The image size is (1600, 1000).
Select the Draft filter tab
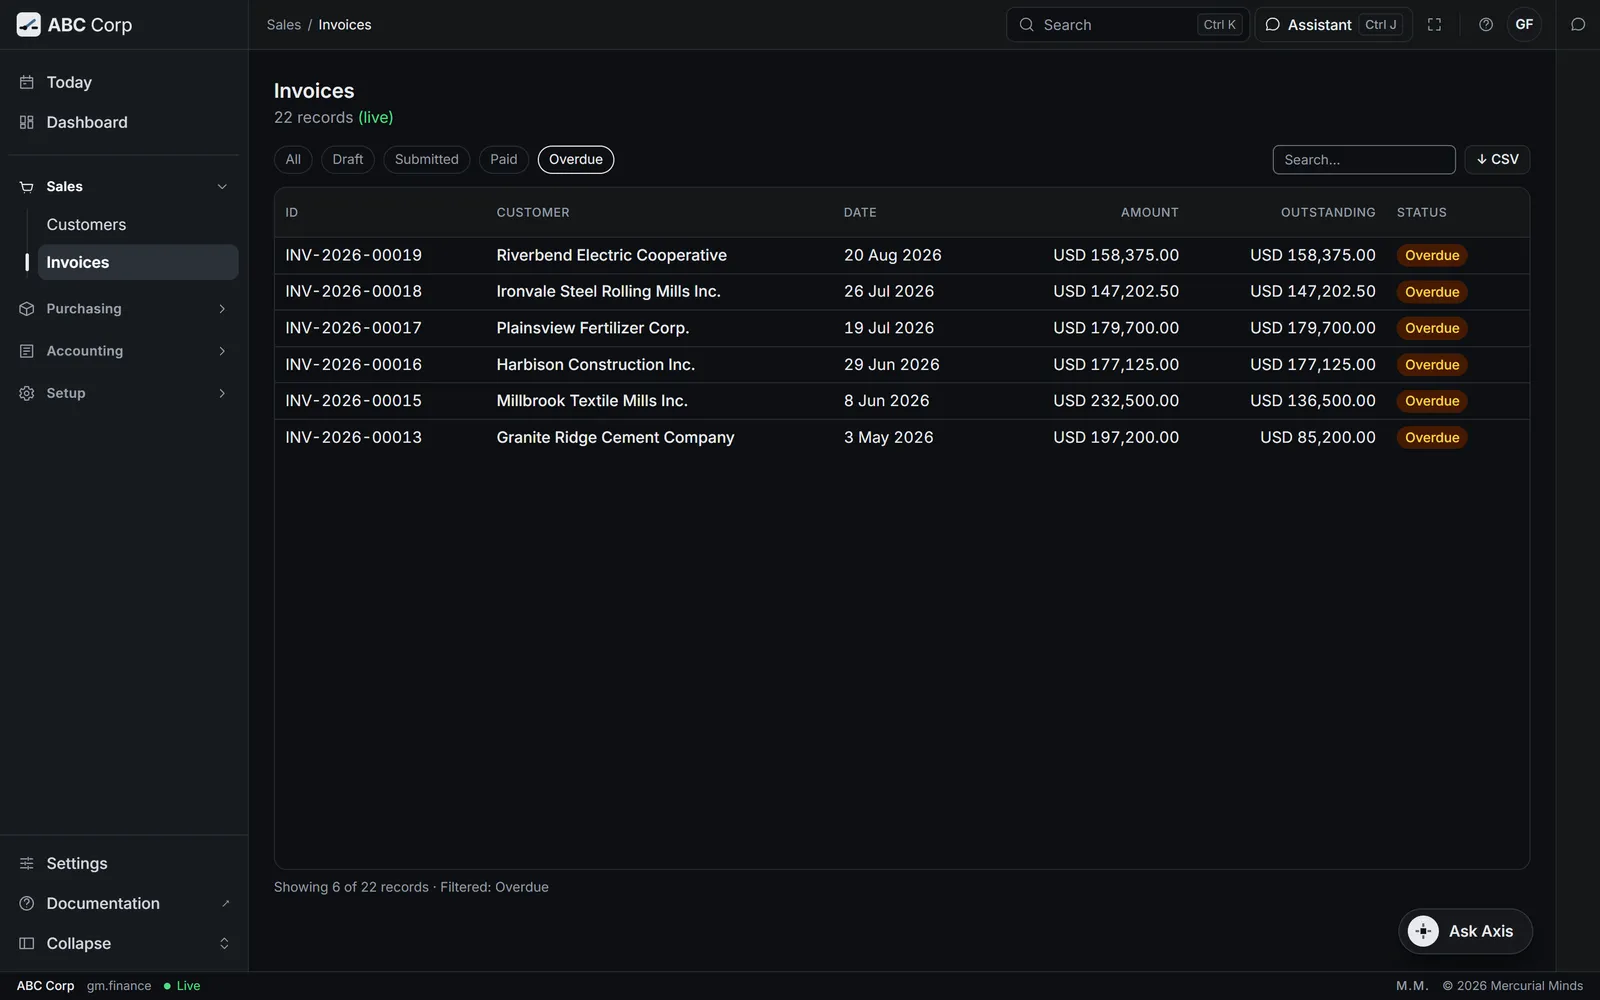(x=348, y=160)
